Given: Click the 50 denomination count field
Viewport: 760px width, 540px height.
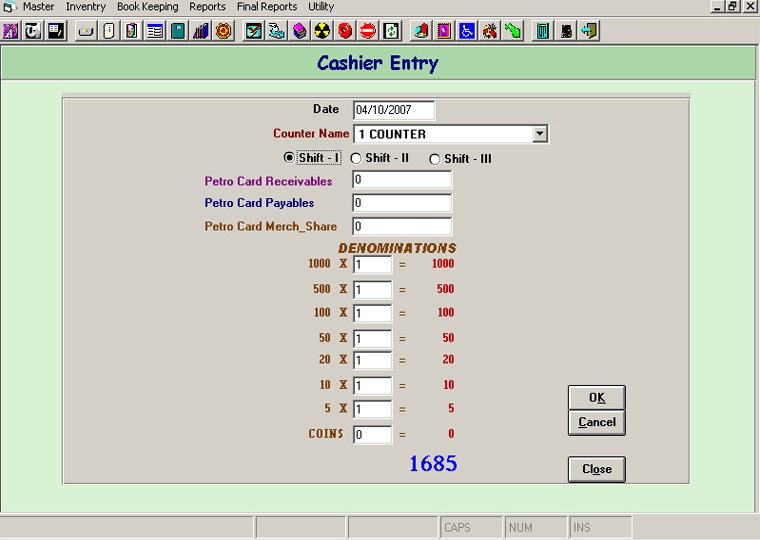Looking at the screenshot, I should pos(372,338).
